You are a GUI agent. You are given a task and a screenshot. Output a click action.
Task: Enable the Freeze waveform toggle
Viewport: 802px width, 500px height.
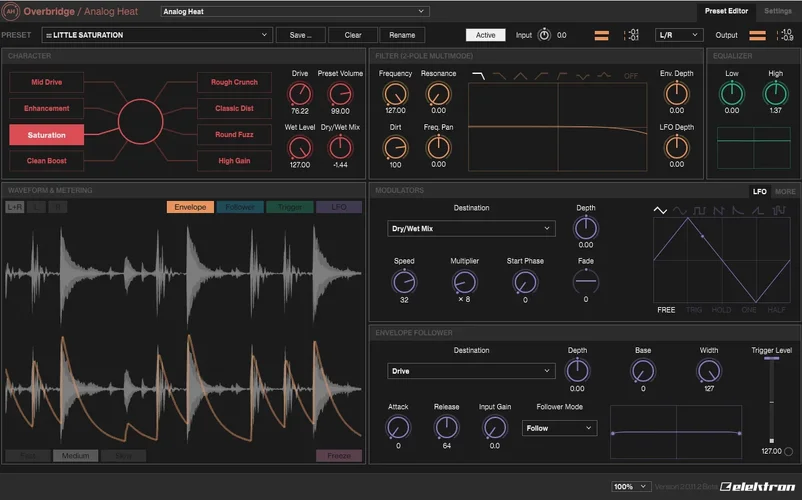click(339, 456)
